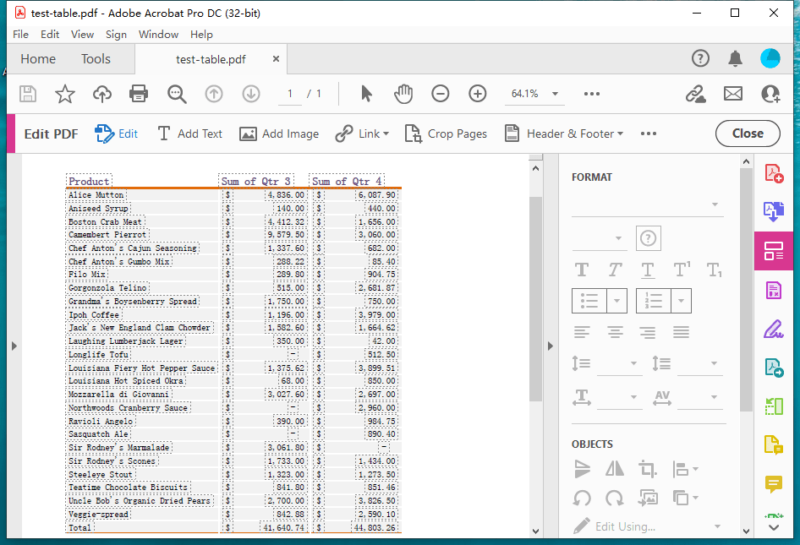Screen dimensions: 800x545
Task: Open Find text magnifier icon
Action: (x=177, y=94)
